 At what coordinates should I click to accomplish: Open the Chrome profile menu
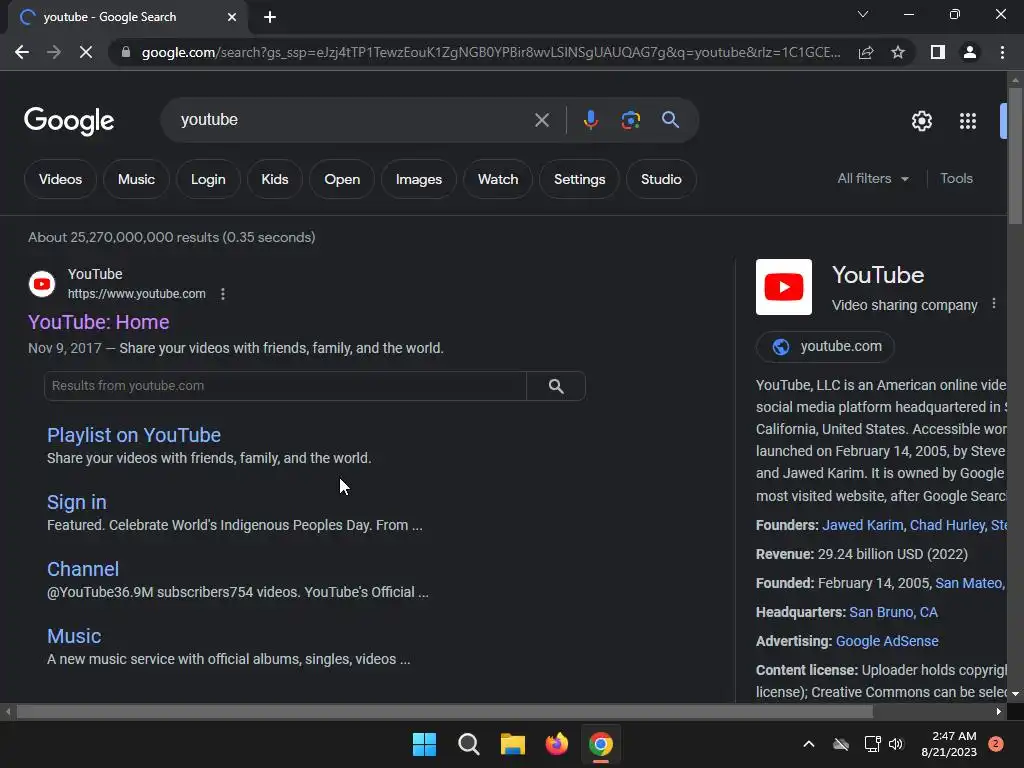click(970, 52)
